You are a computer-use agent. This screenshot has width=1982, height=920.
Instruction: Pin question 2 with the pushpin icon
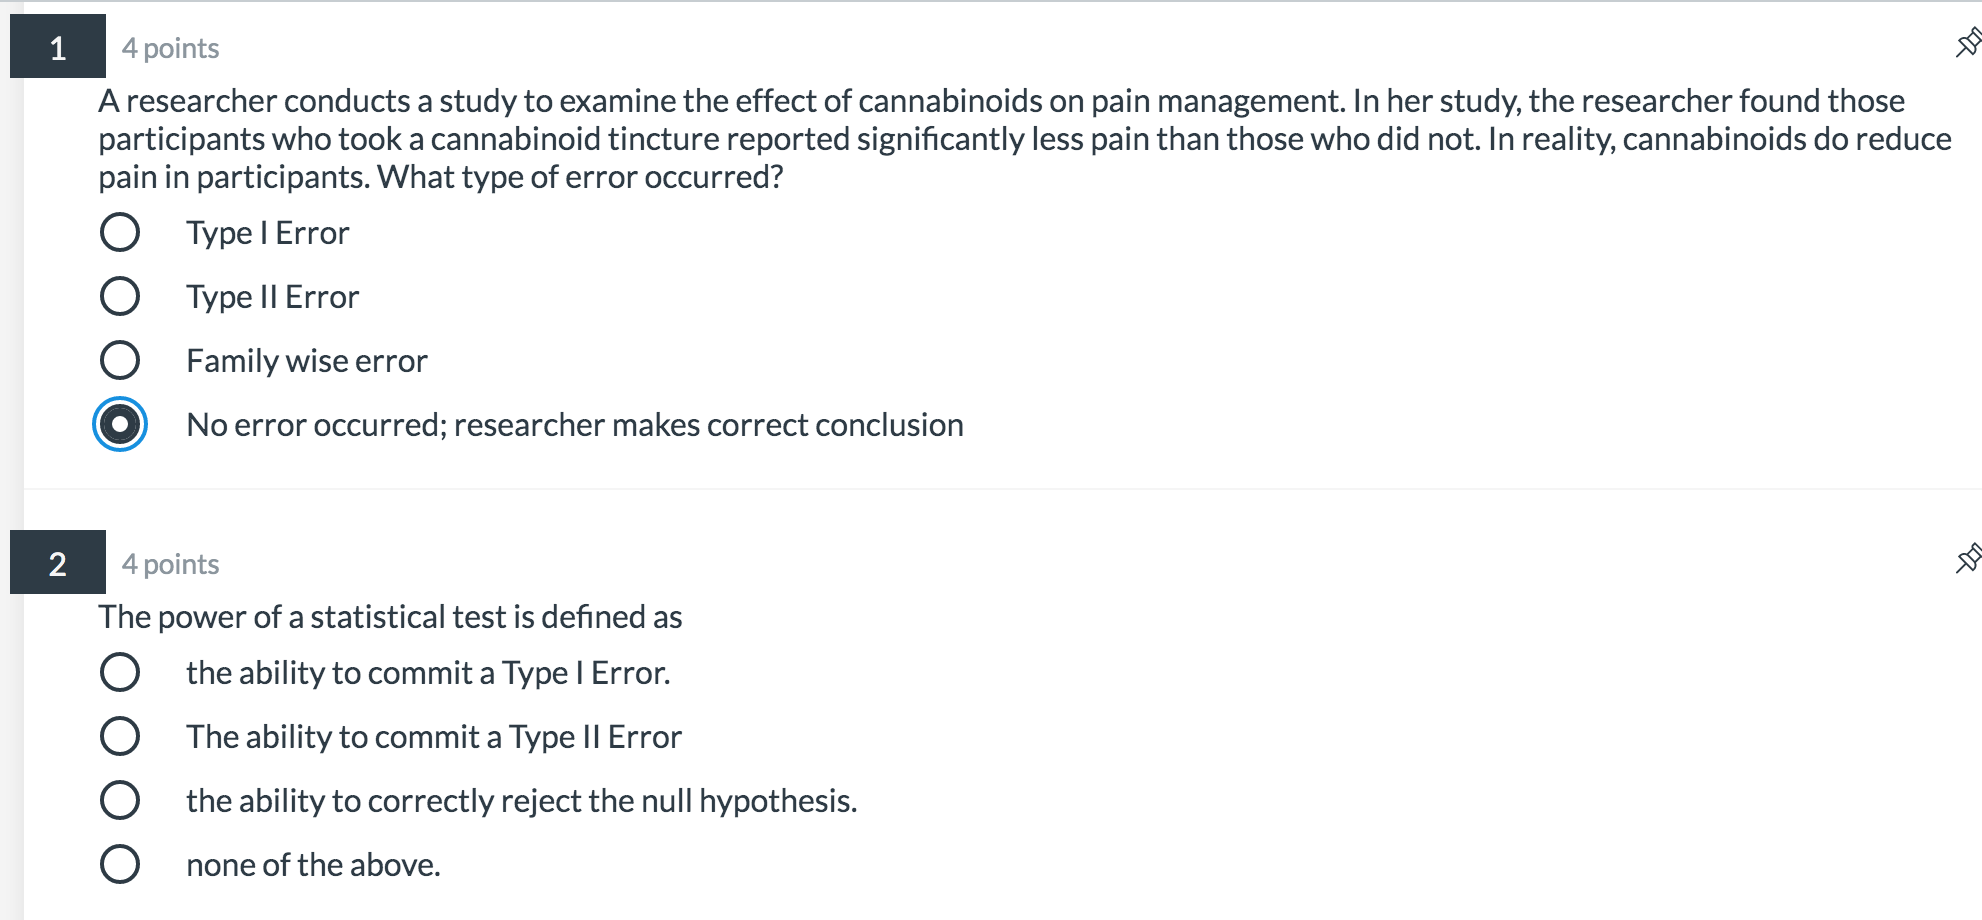tap(1968, 558)
